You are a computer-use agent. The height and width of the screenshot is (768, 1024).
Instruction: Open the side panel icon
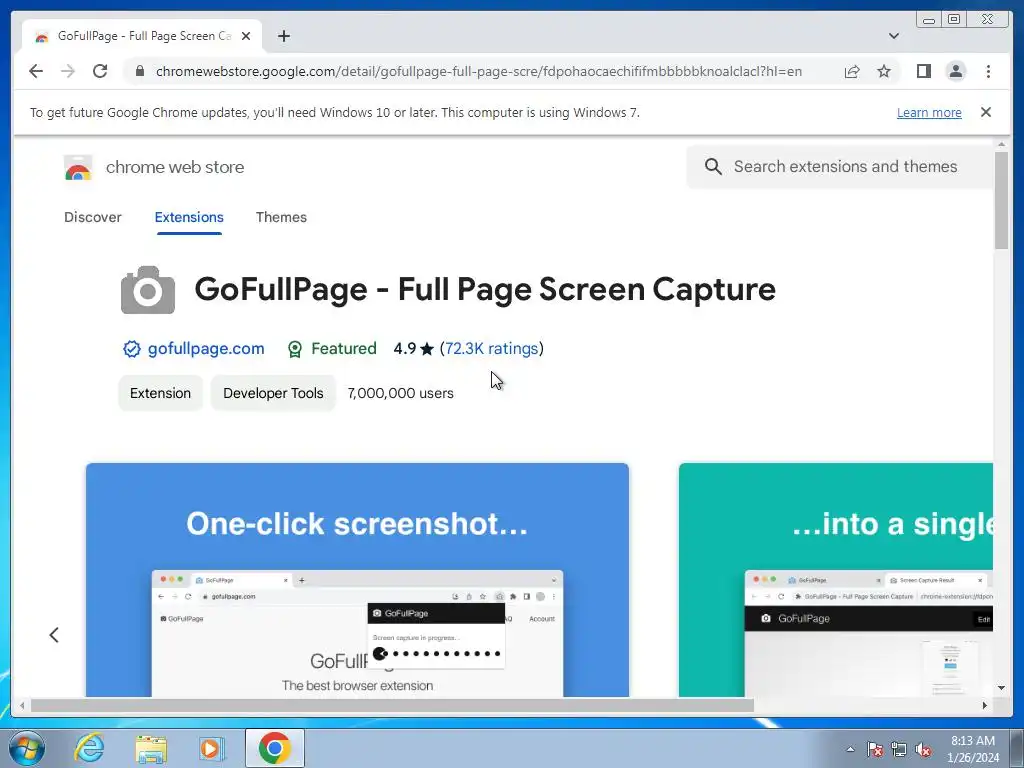tap(923, 71)
